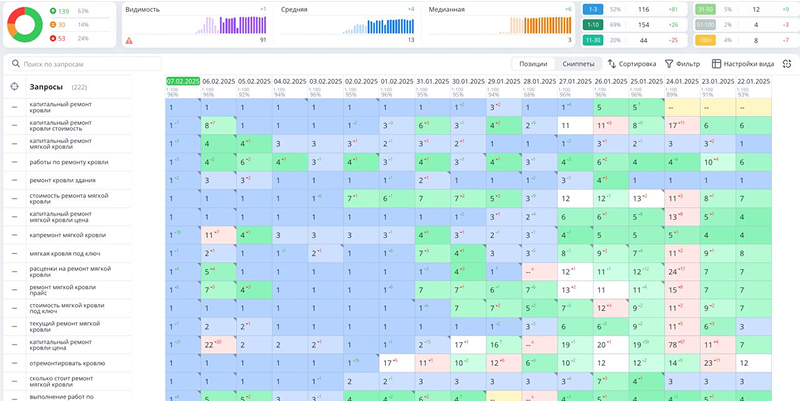Screen dimensions: 800x401
Task: Switch to the Позиции view
Action: pos(533,64)
